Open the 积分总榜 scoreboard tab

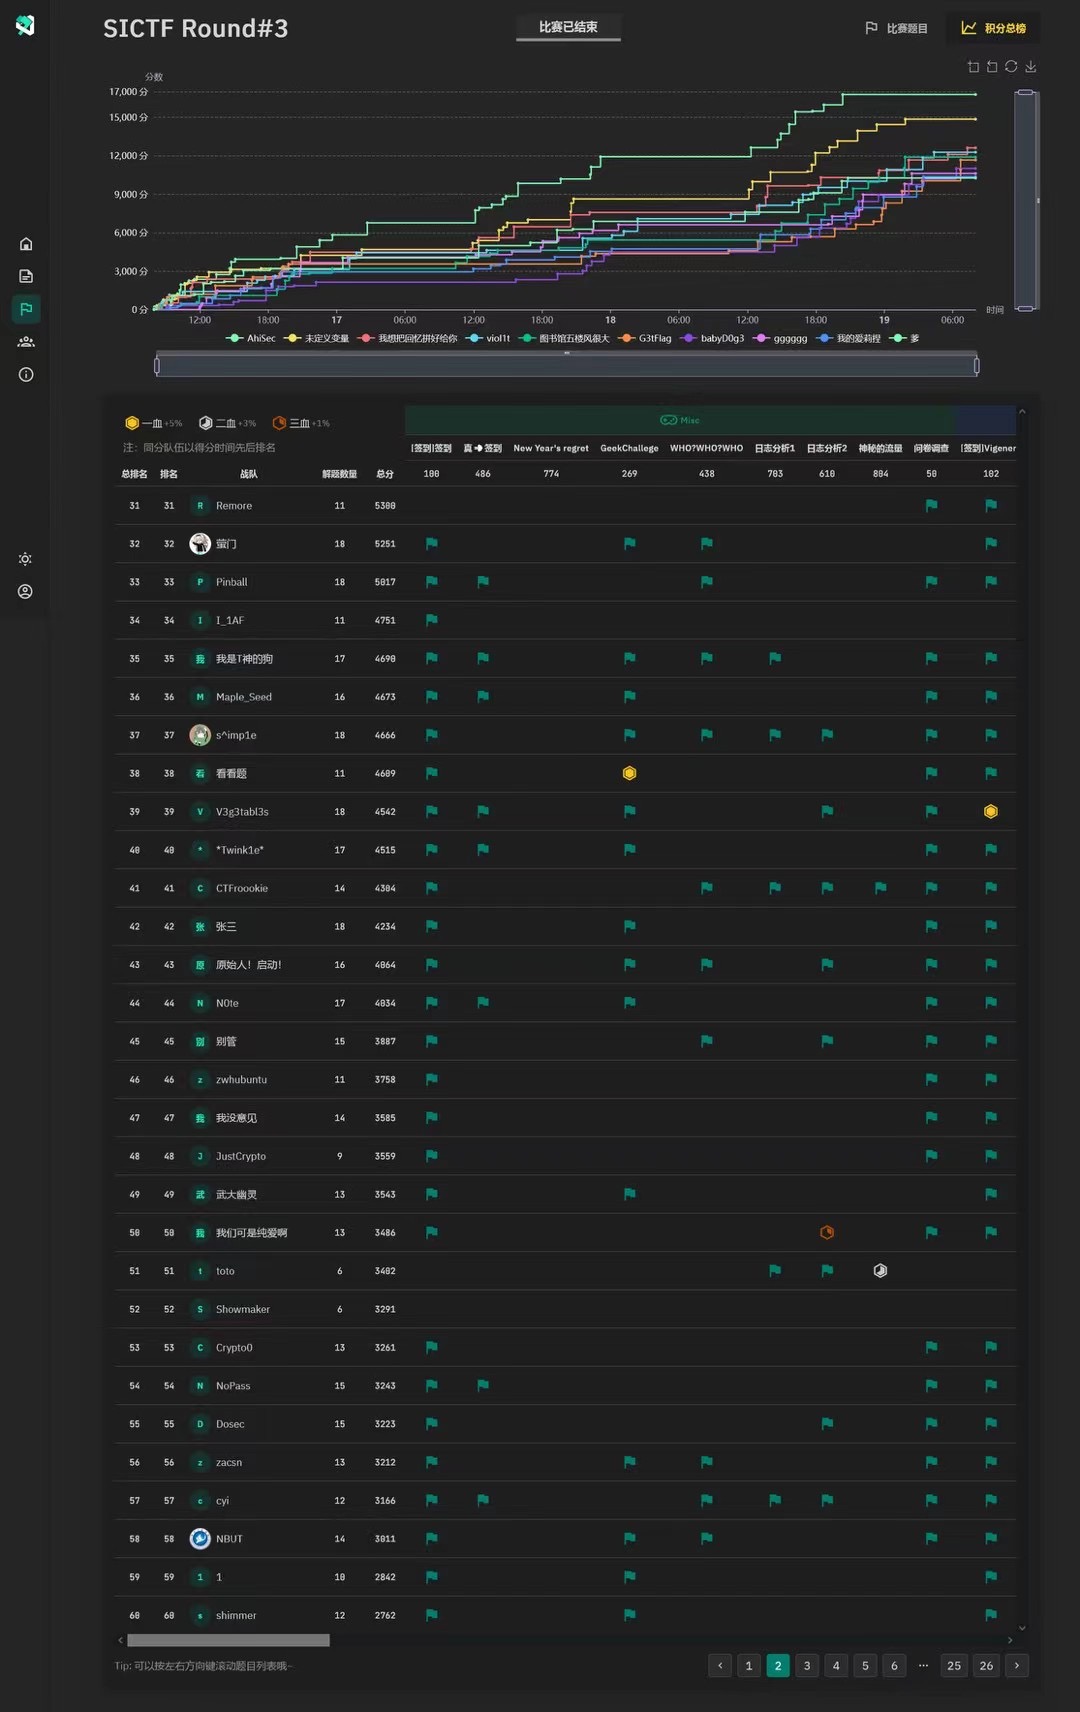[x=994, y=28]
